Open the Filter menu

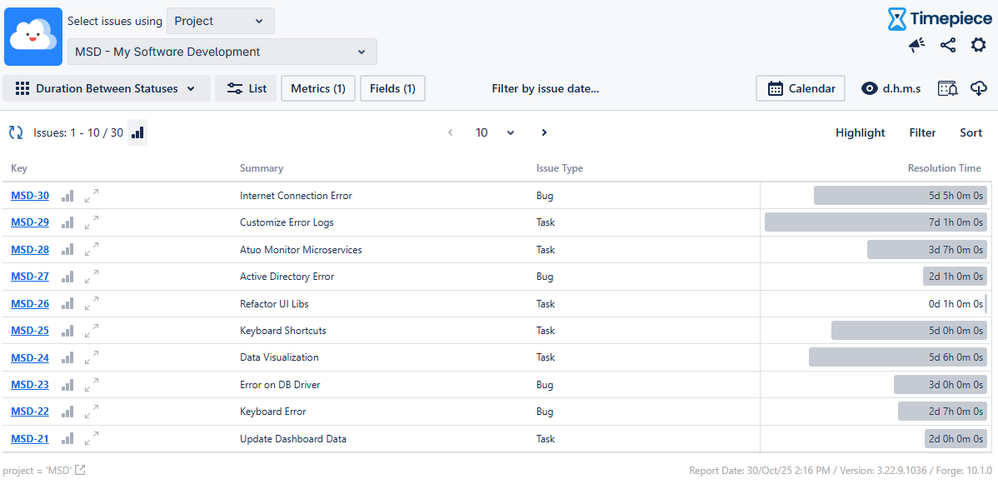[x=922, y=132]
